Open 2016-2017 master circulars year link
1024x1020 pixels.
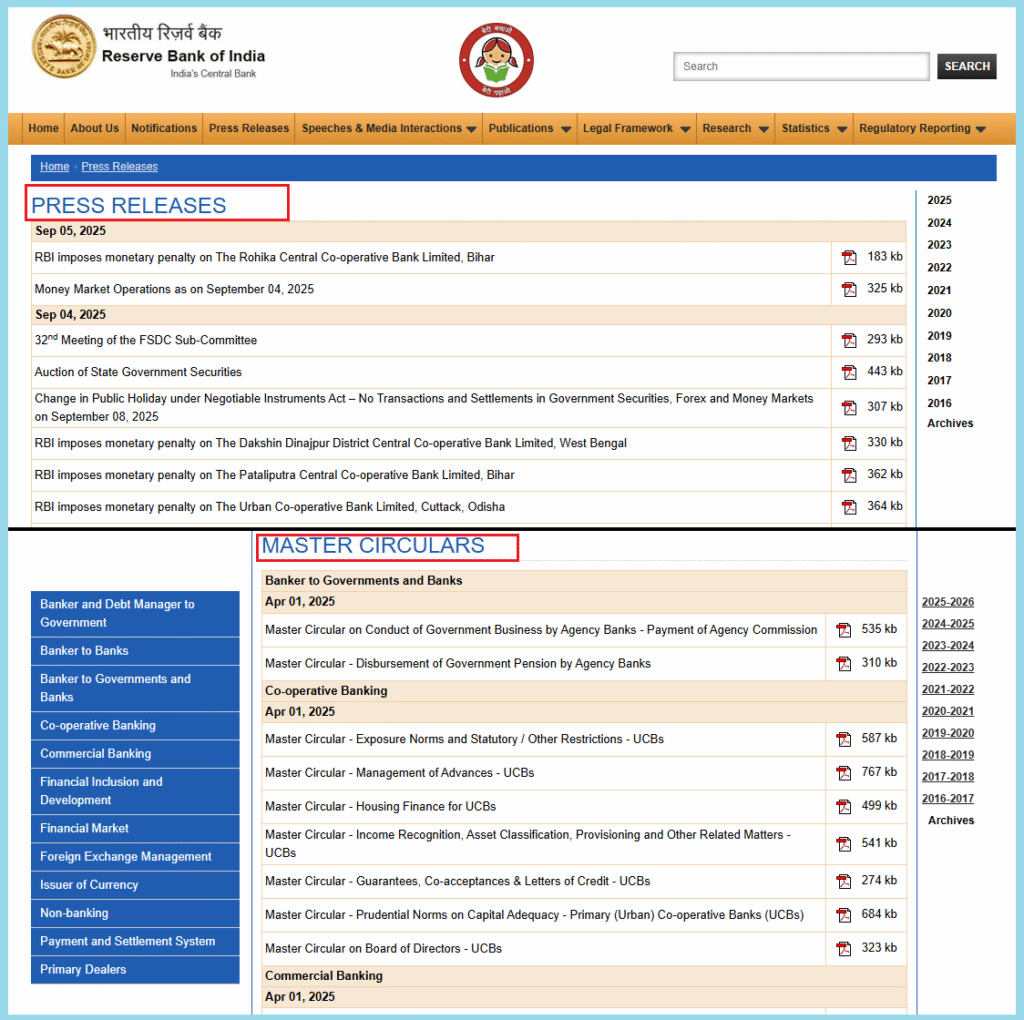[x=948, y=799]
